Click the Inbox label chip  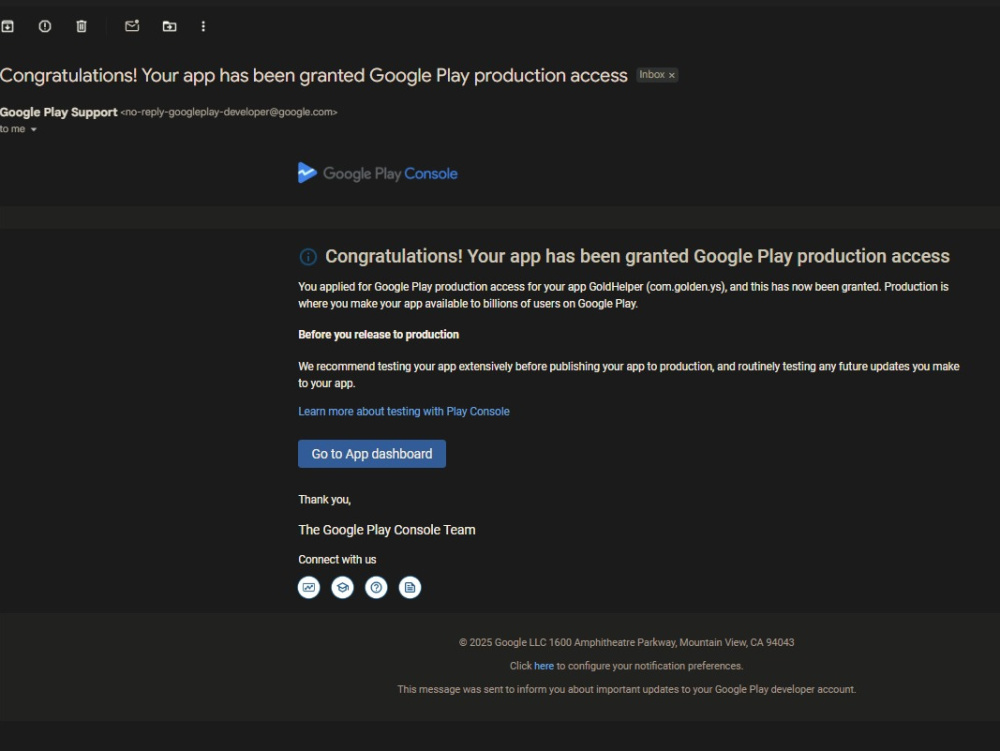(657, 75)
